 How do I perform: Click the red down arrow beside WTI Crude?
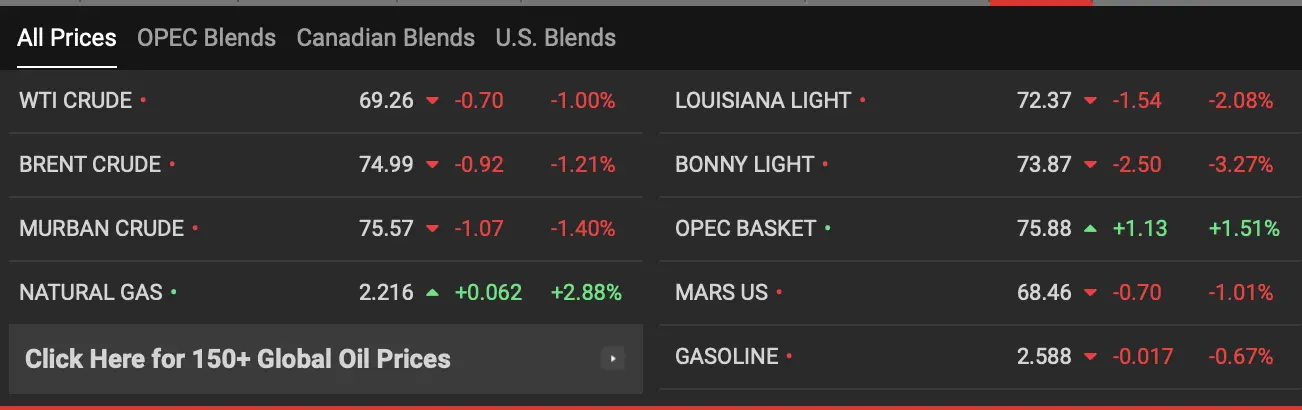tap(432, 101)
